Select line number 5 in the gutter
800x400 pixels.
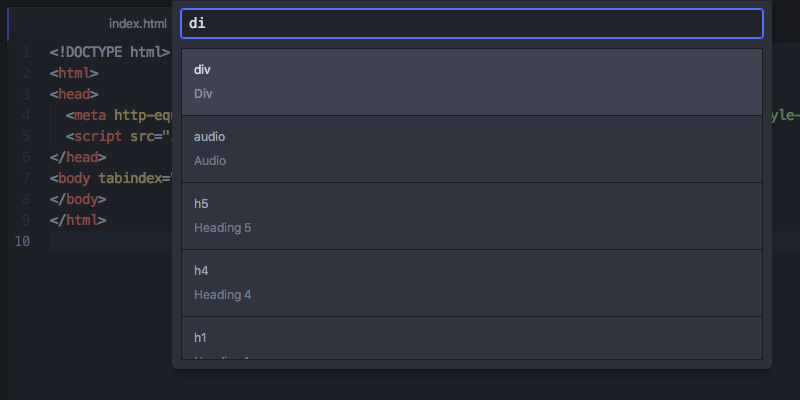(25, 136)
